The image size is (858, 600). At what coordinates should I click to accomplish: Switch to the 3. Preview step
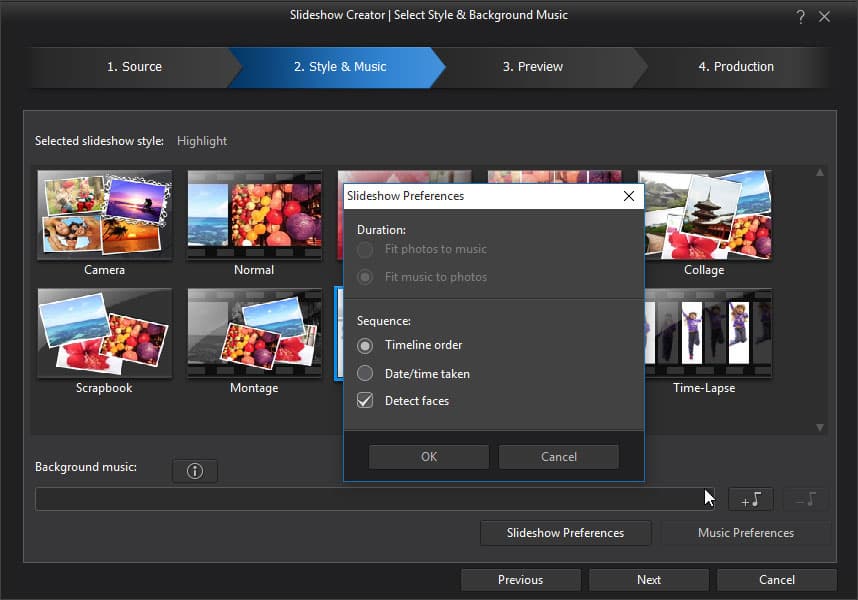[533, 67]
